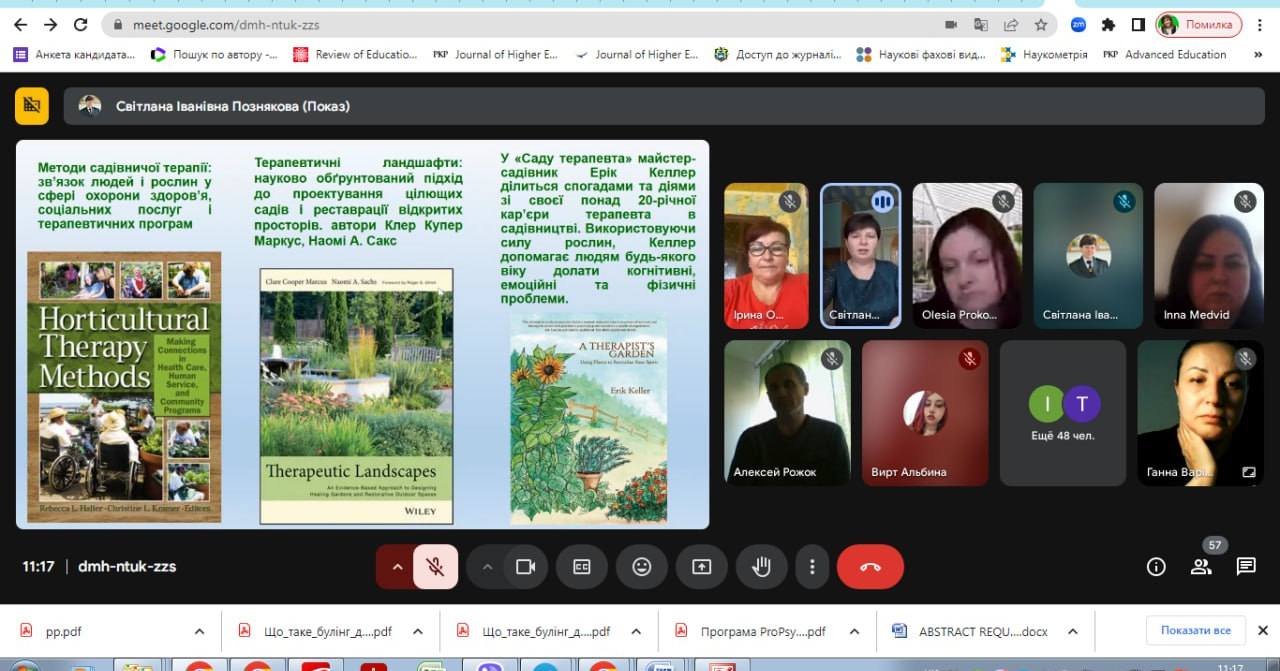Expand options chevron for Програма ProPsy download
The height and width of the screenshot is (671, 1280).
854,632
